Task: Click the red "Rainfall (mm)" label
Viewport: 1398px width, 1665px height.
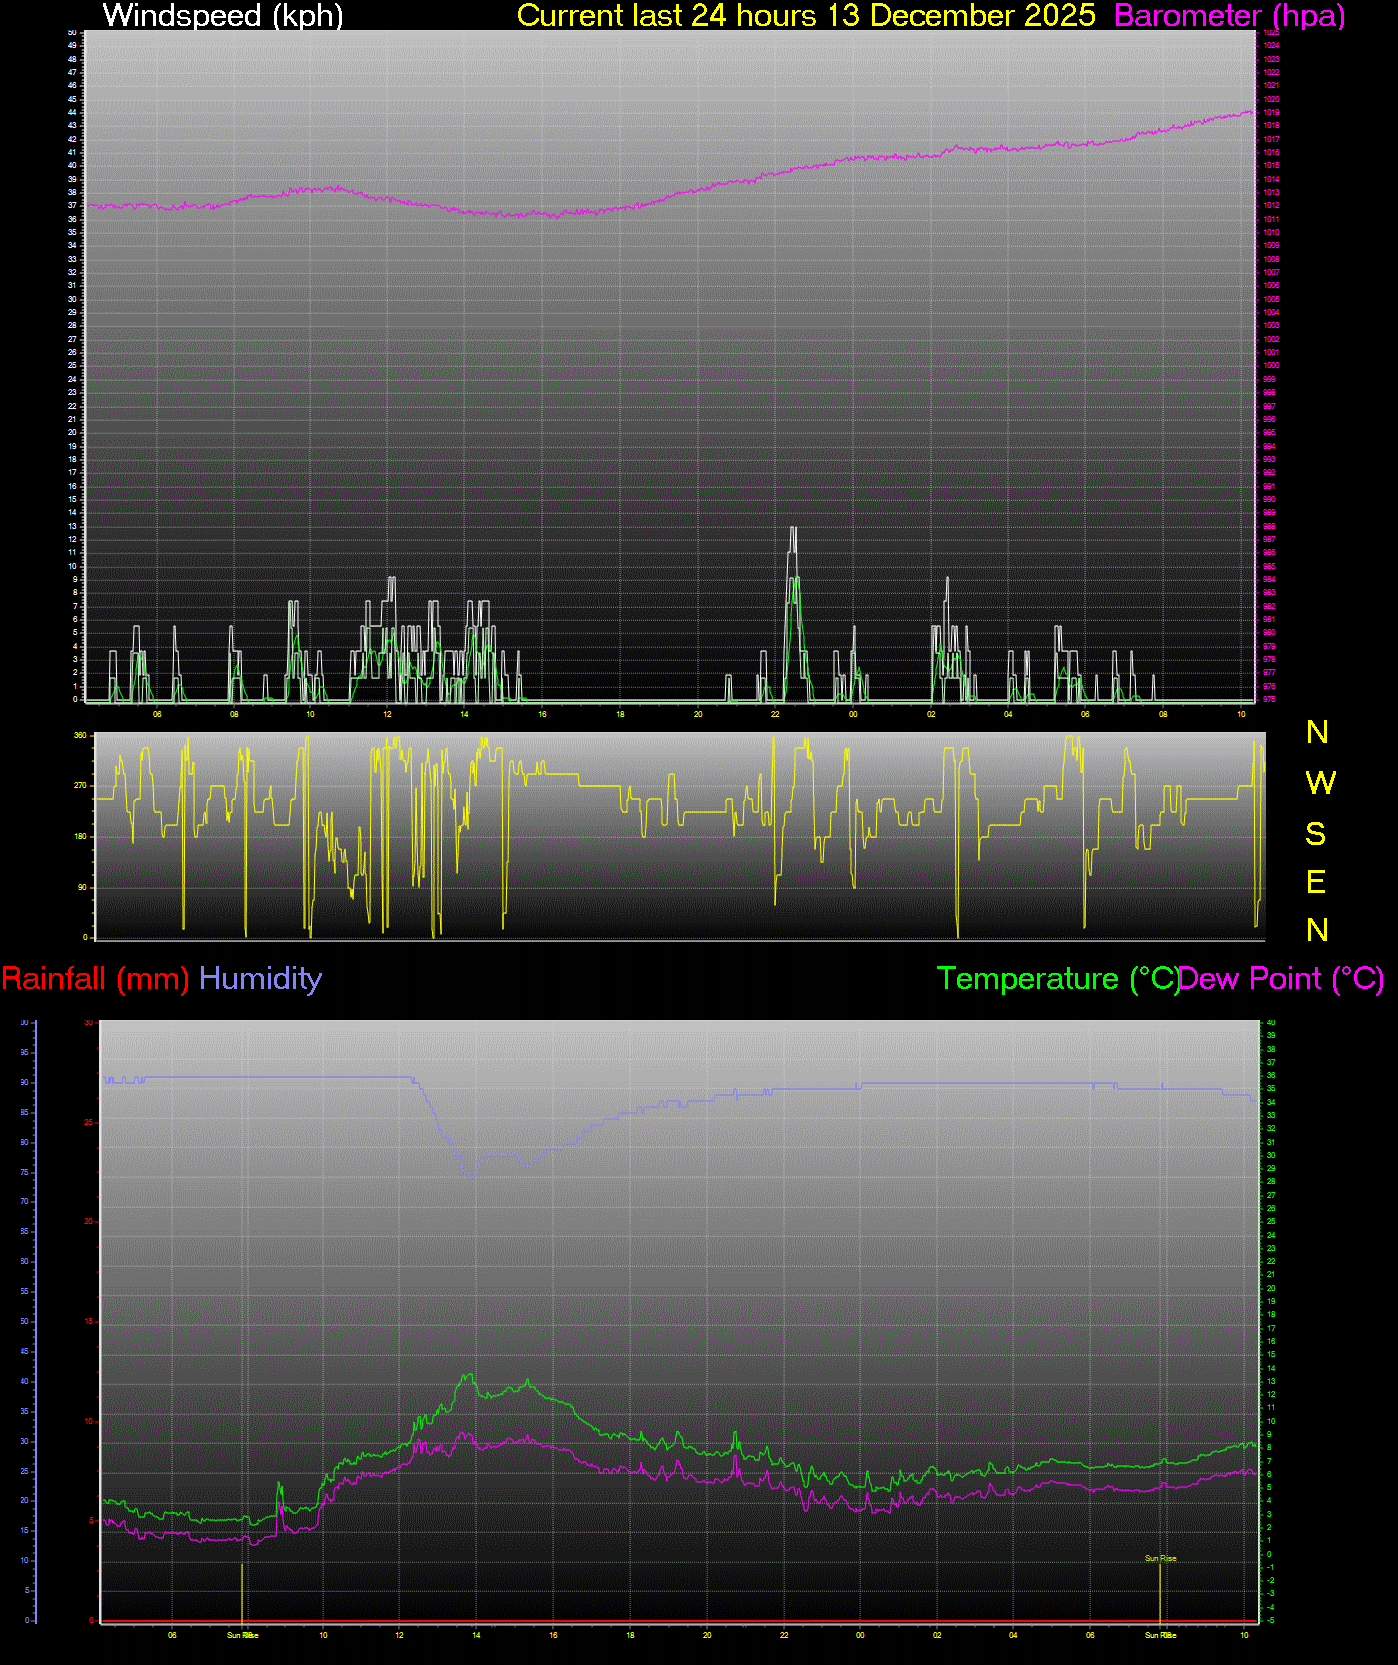Action: pyautogui.click(x=95, y=978)
